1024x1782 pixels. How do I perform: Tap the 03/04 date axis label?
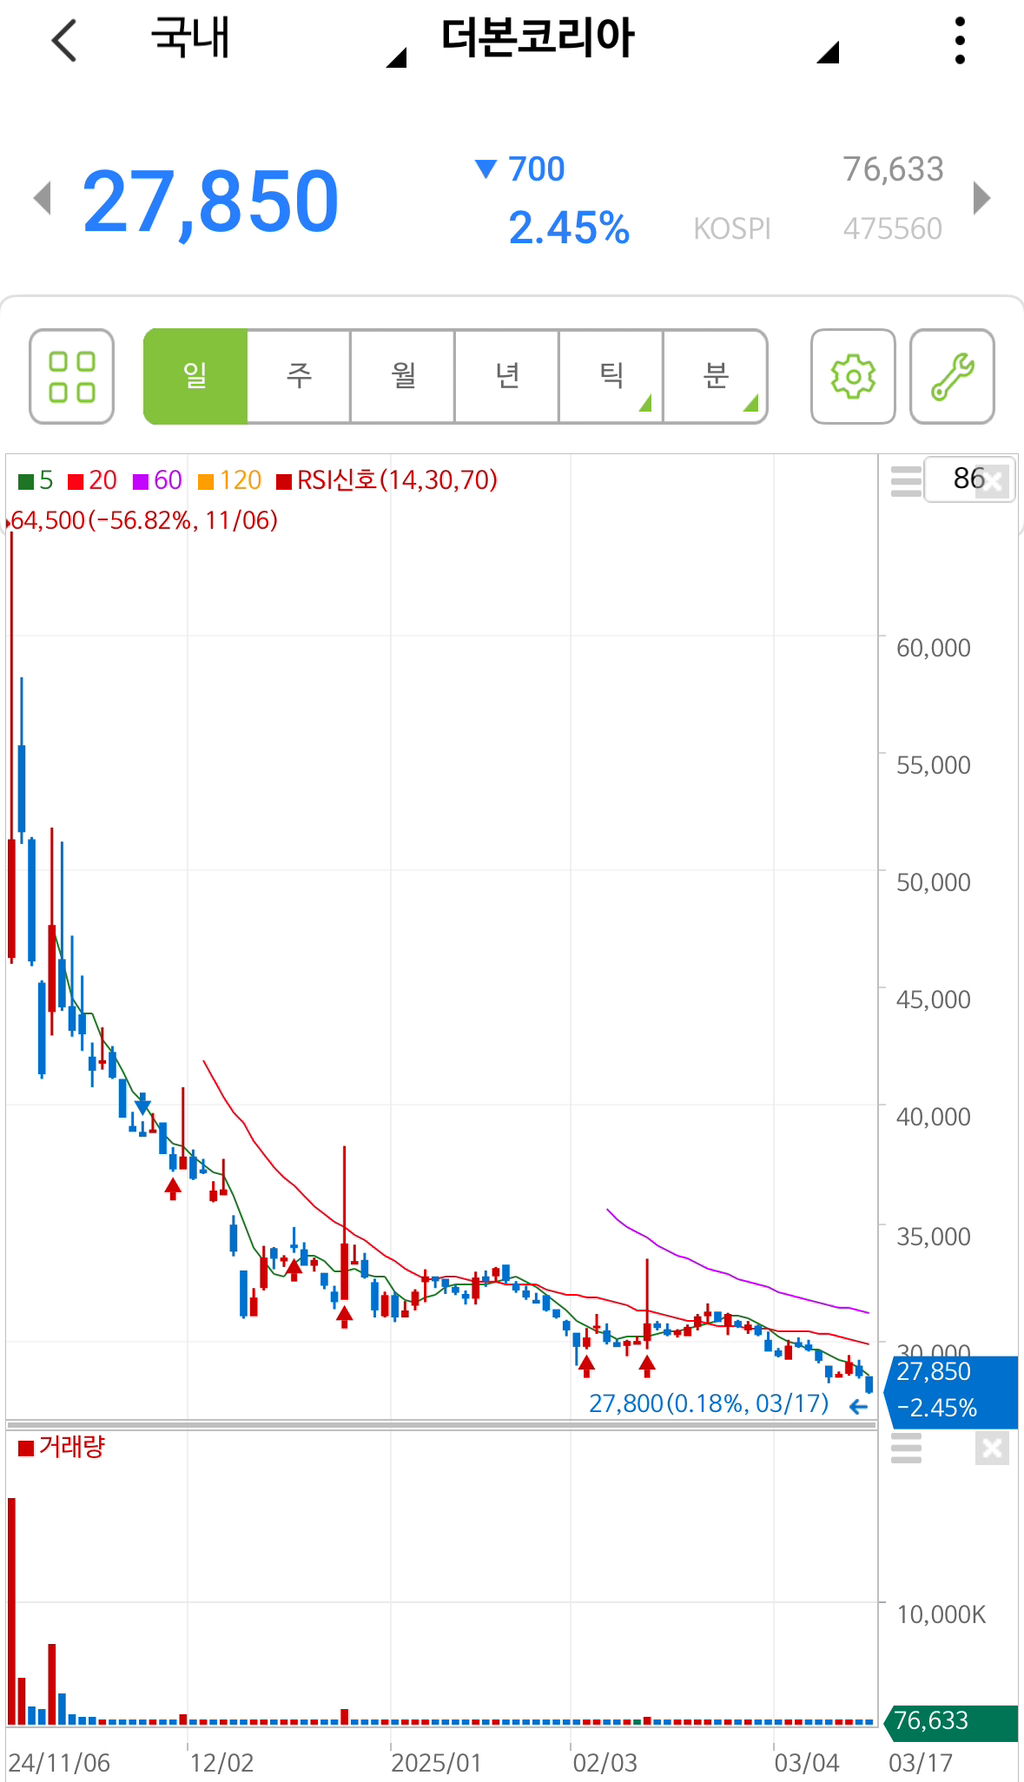807,1763
